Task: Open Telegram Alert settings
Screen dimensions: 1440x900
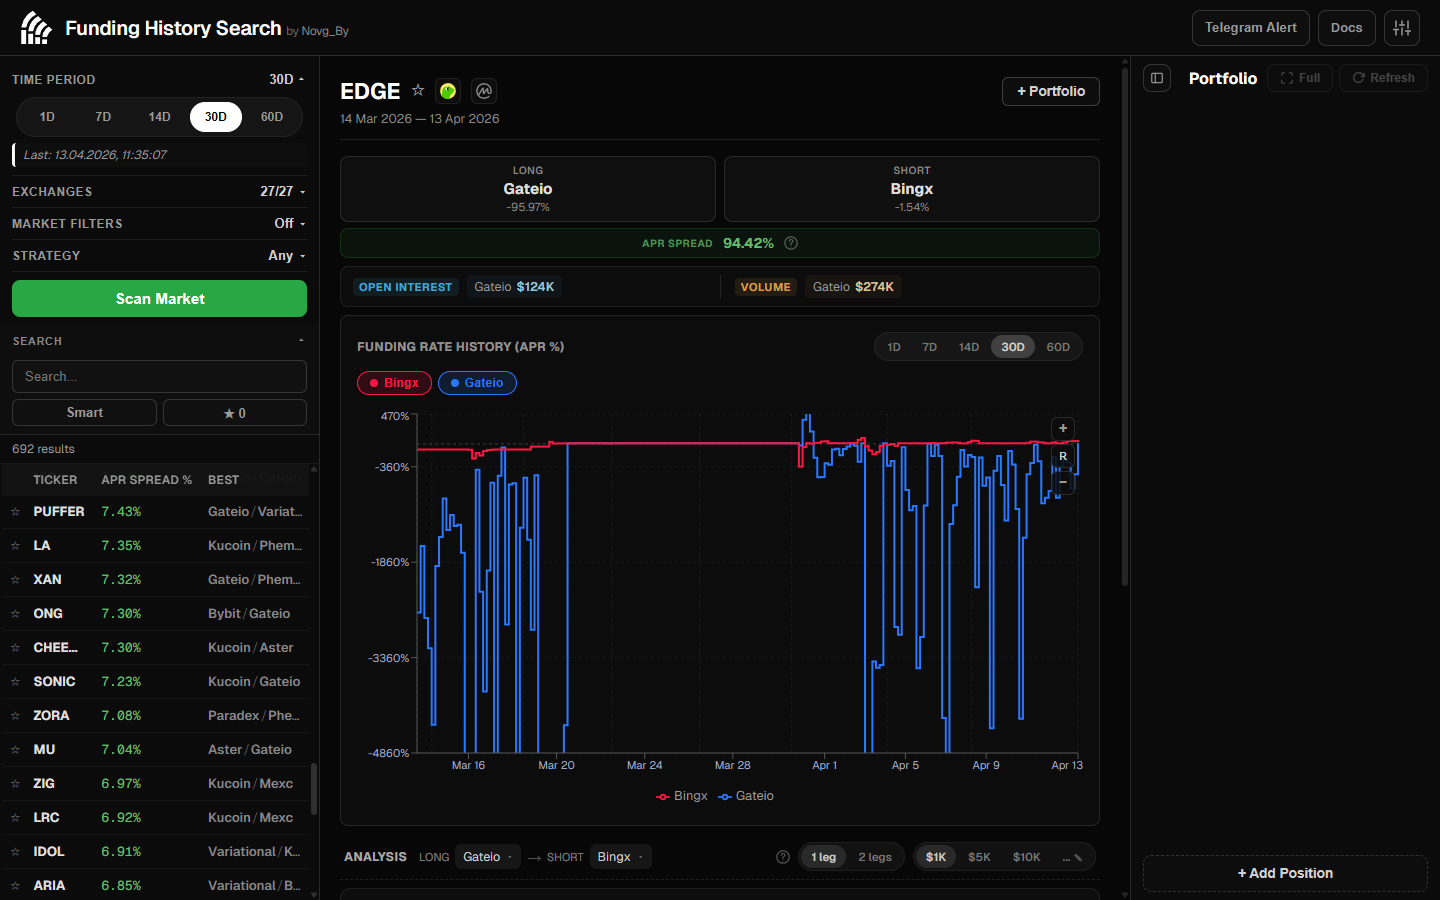Action: [x=1251, y=28]
